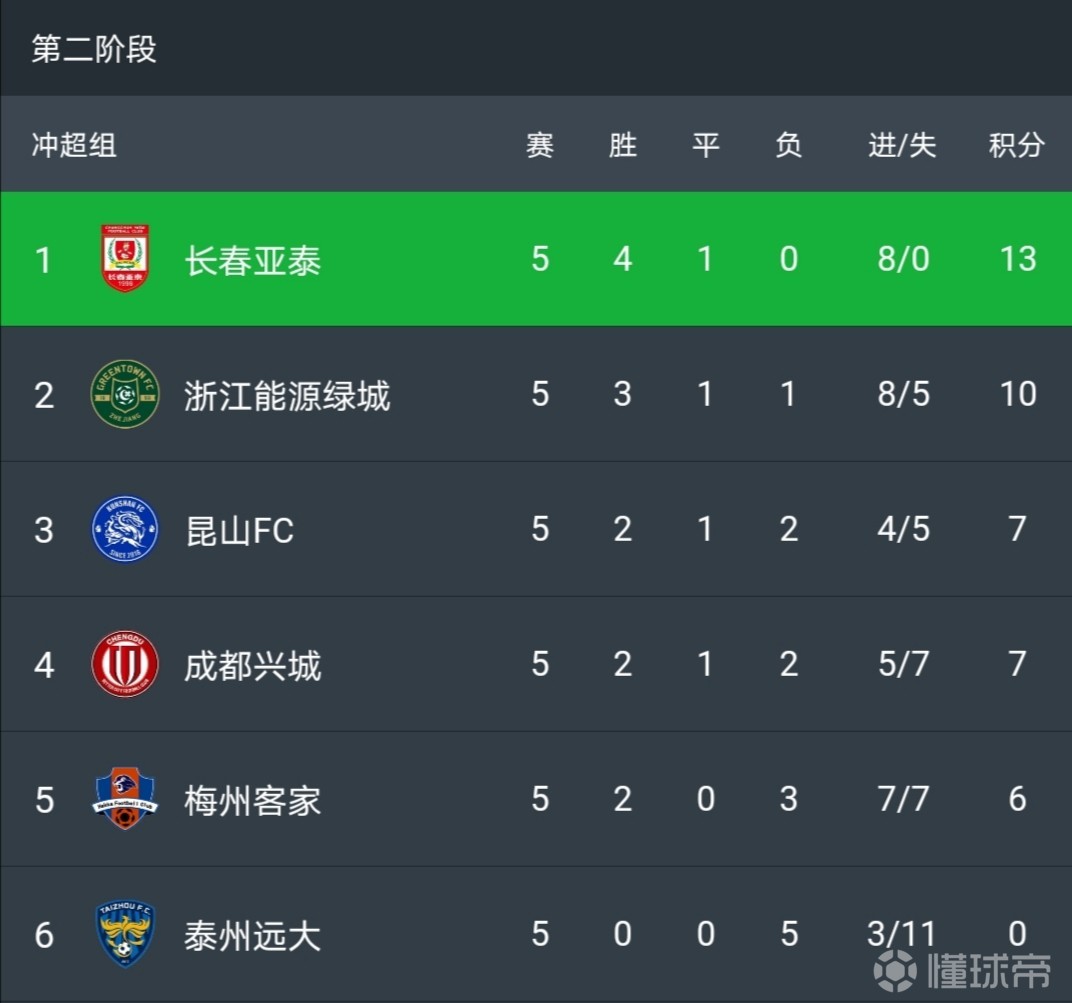Sort table by 积分 points column
The width and height of the screenshot is (1072, 1003).
(x=1018, y=145)
